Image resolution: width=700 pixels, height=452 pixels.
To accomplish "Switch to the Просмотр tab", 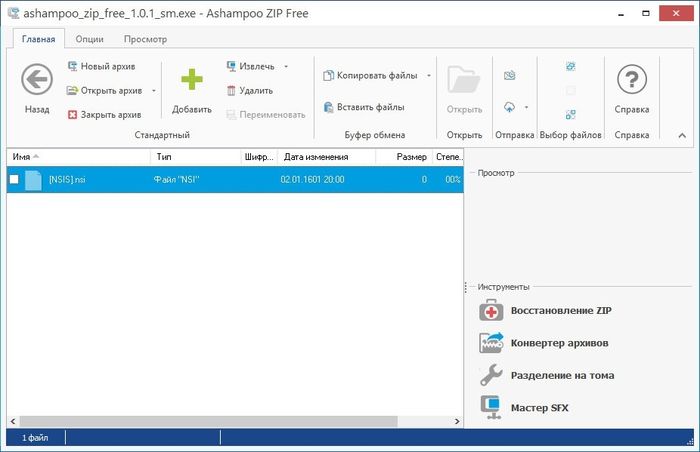I will [x=145, y=39].
